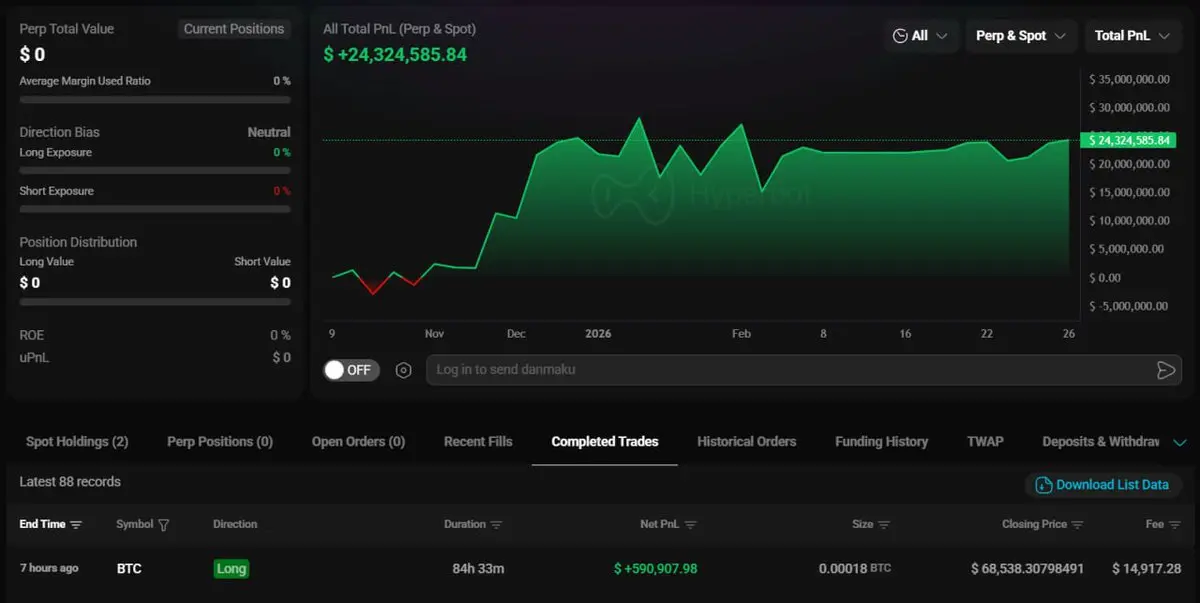The width and height of the screenshot is (1200, 603).
Task: Click the net PnL value +590,907.98
Action: [x=656, y=568]
